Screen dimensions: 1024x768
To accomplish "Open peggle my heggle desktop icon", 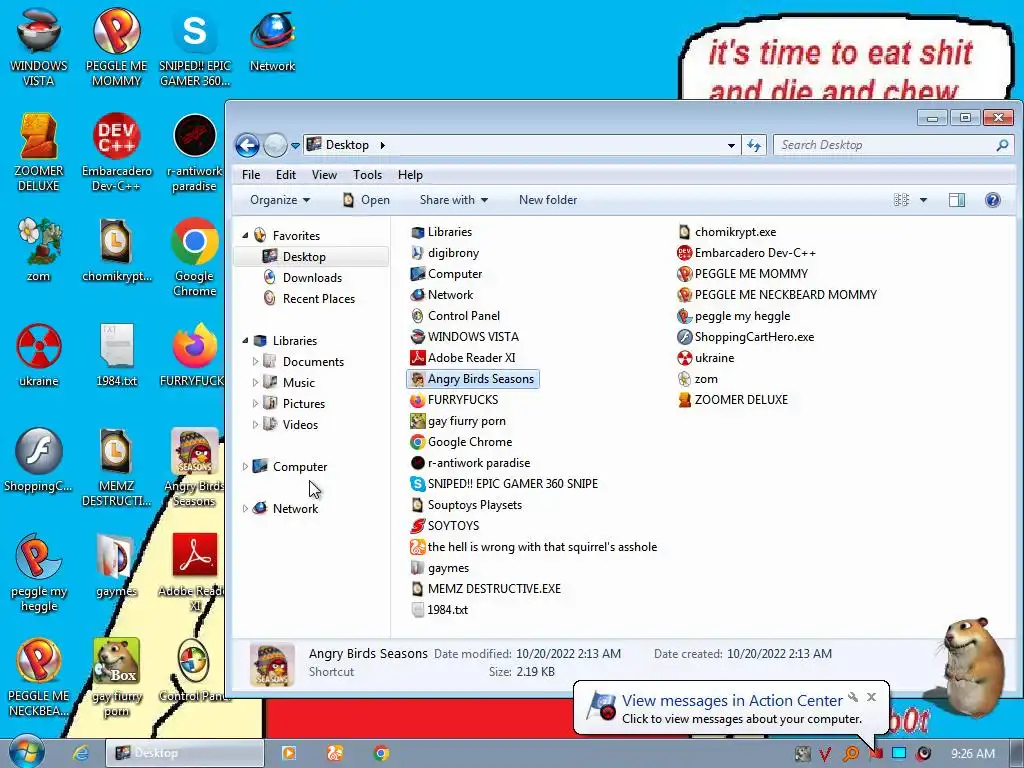I will coord(39,573).
